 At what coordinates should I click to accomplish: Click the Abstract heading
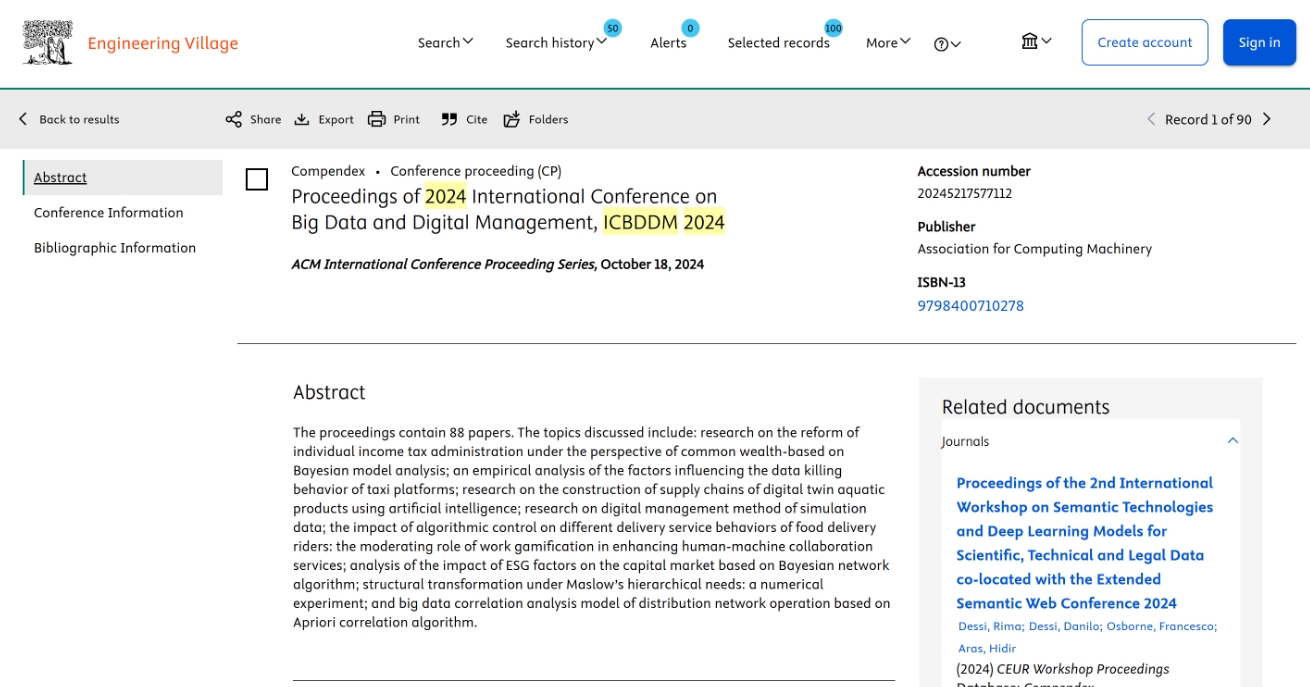coord(329,392)
